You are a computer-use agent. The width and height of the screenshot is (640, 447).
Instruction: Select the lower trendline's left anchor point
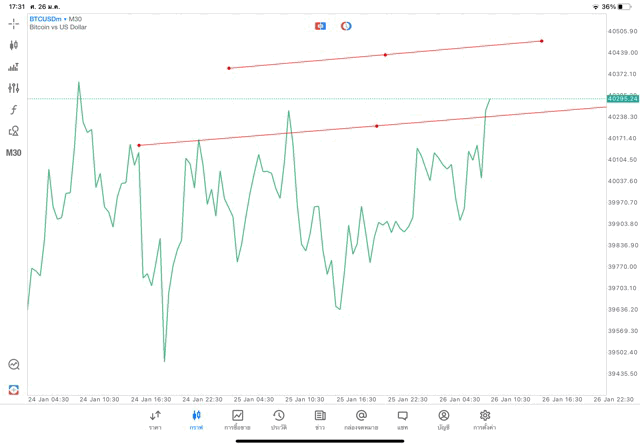click(139, 145)
